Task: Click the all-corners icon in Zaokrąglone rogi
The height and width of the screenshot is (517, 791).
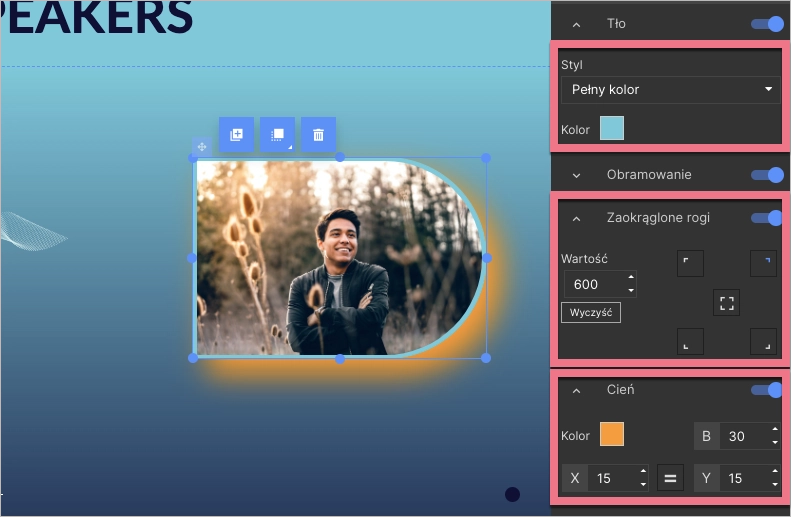Action: tap(726, 303)
